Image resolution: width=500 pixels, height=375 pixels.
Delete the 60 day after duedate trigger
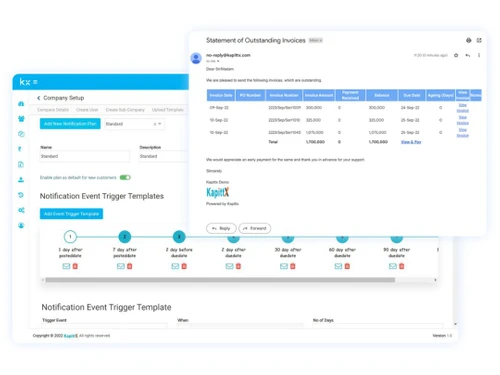[x=347, y=266]
